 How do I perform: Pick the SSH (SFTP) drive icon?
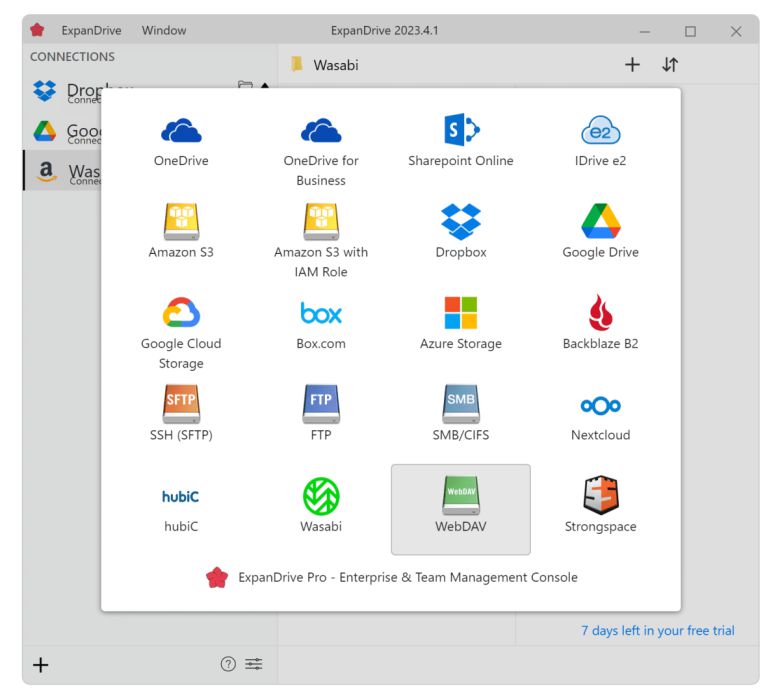pos(181,404)
